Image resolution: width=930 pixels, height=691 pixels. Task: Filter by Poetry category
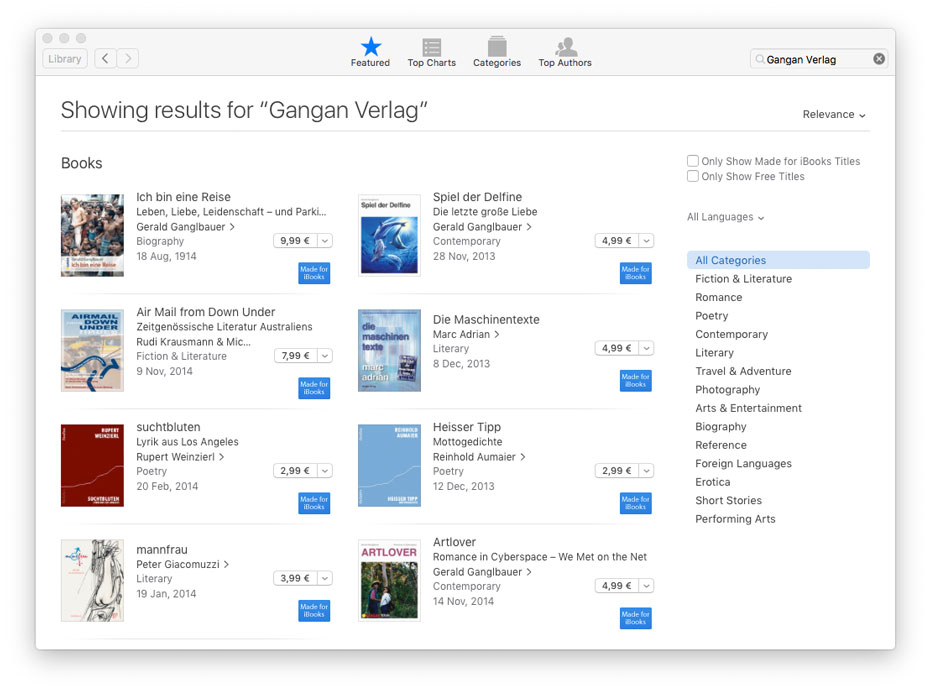point(712,316)
